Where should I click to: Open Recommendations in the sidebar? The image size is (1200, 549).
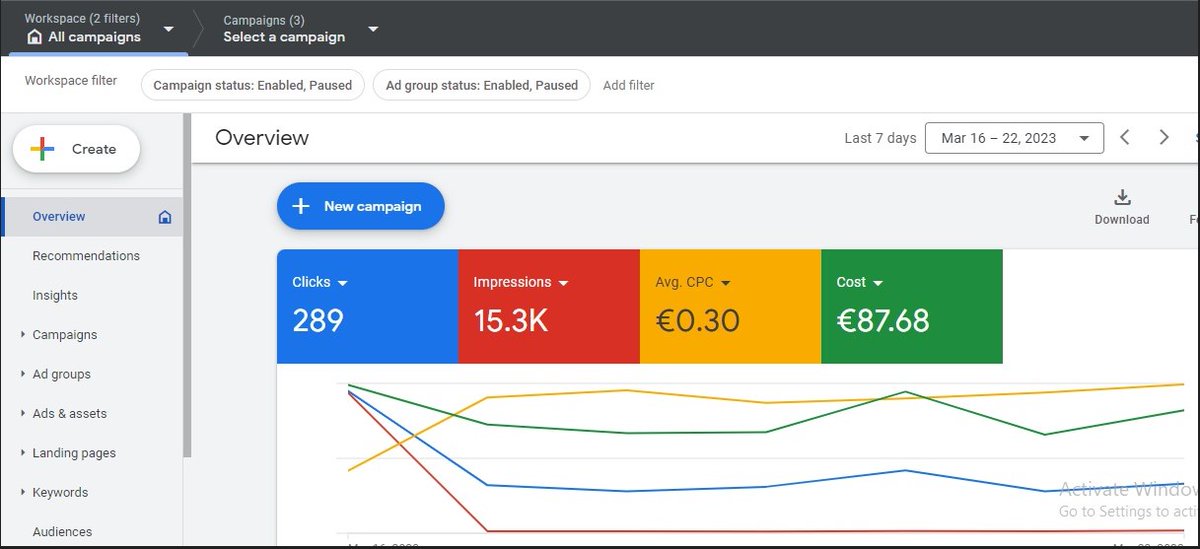point(86,256)
